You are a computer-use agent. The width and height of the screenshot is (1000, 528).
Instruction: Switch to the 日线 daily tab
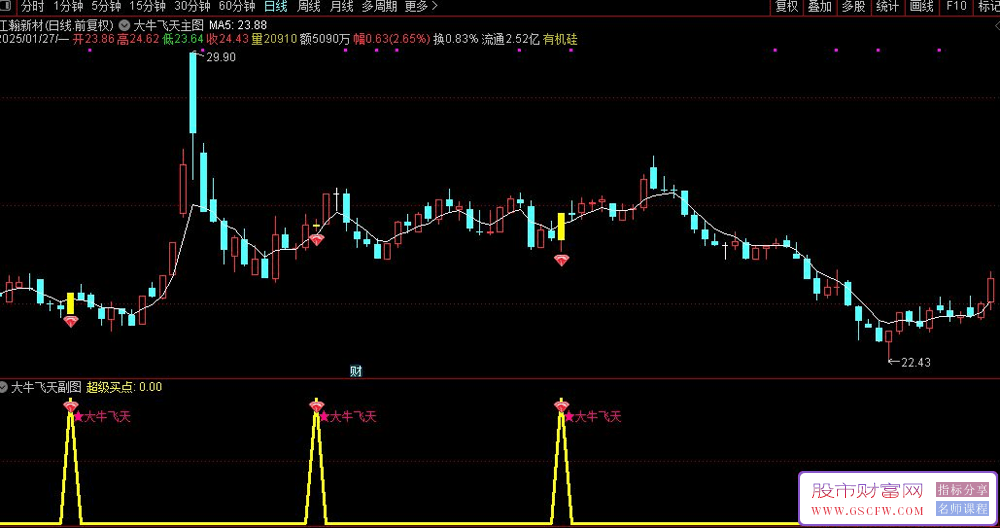point(276,7)
